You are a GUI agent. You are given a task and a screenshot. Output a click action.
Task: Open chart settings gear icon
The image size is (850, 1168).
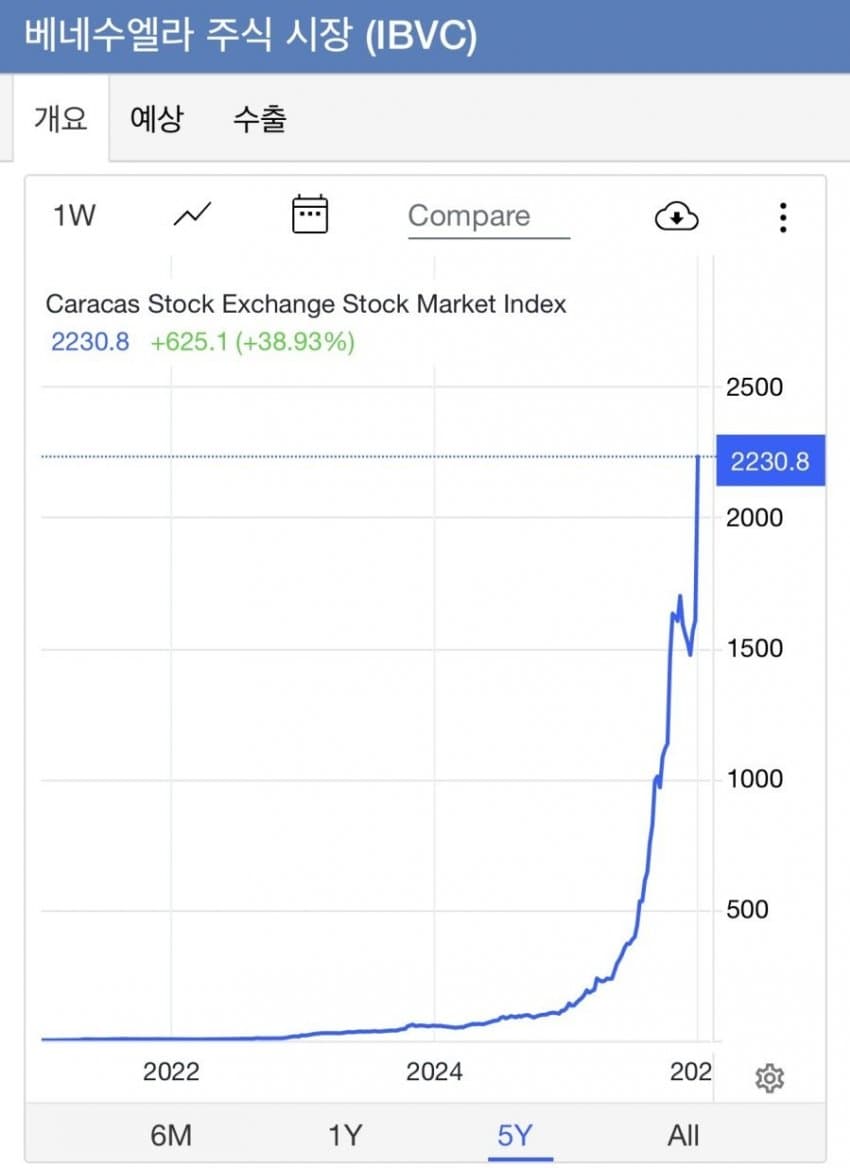769,1078
